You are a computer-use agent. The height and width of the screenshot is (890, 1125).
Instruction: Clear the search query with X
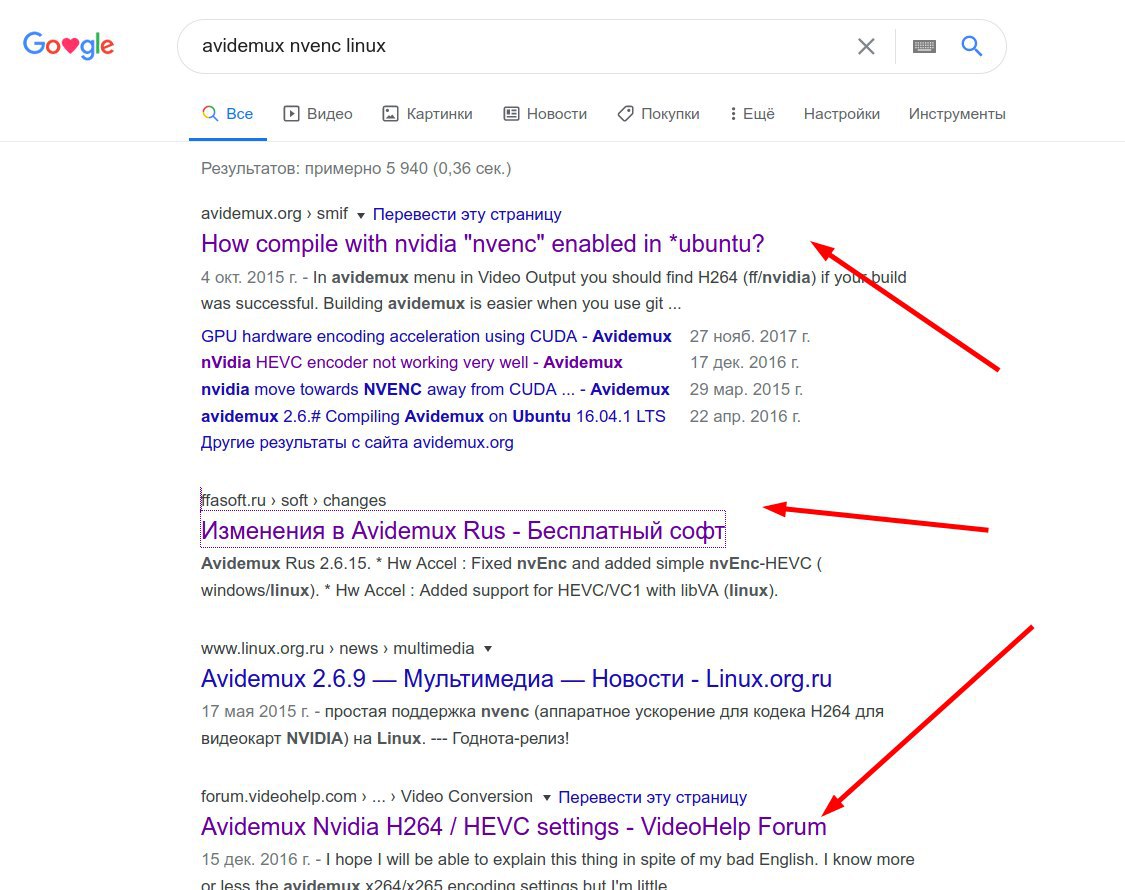pos(866,47)
